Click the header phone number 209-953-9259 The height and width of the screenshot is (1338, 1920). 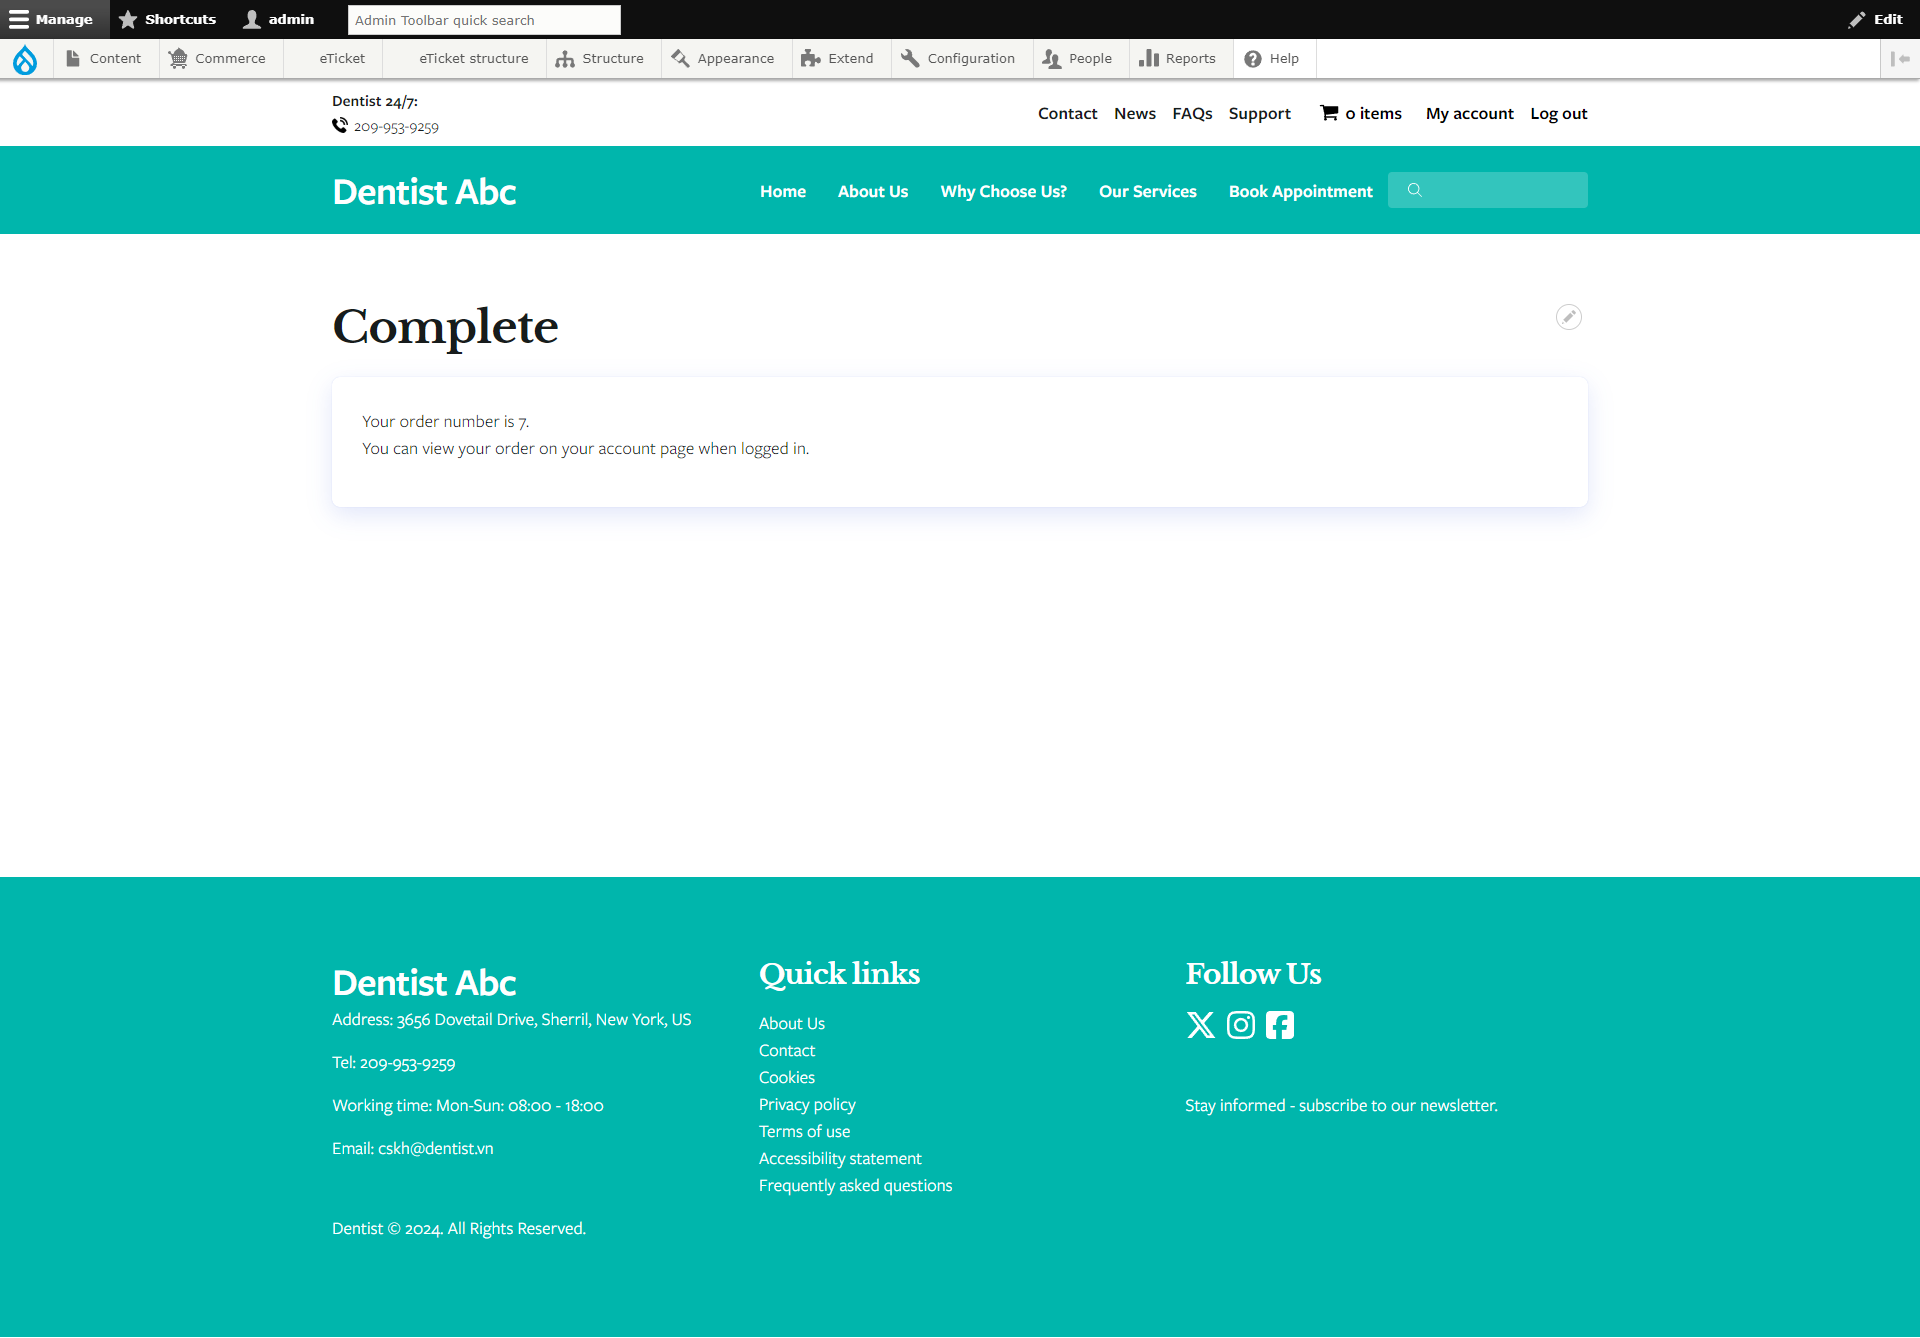[x=396, y=127]
